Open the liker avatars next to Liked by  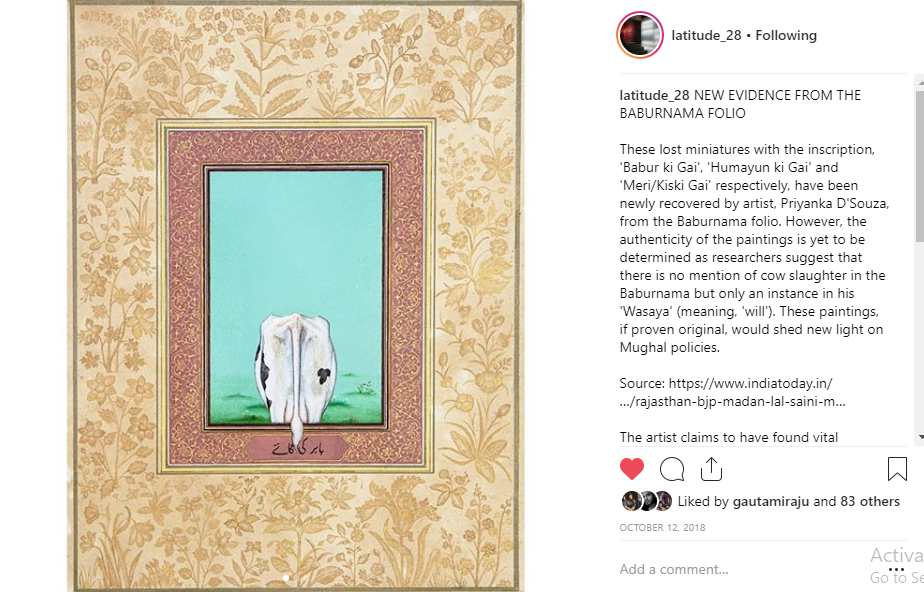pyautogui.click(x=647, y=501)
